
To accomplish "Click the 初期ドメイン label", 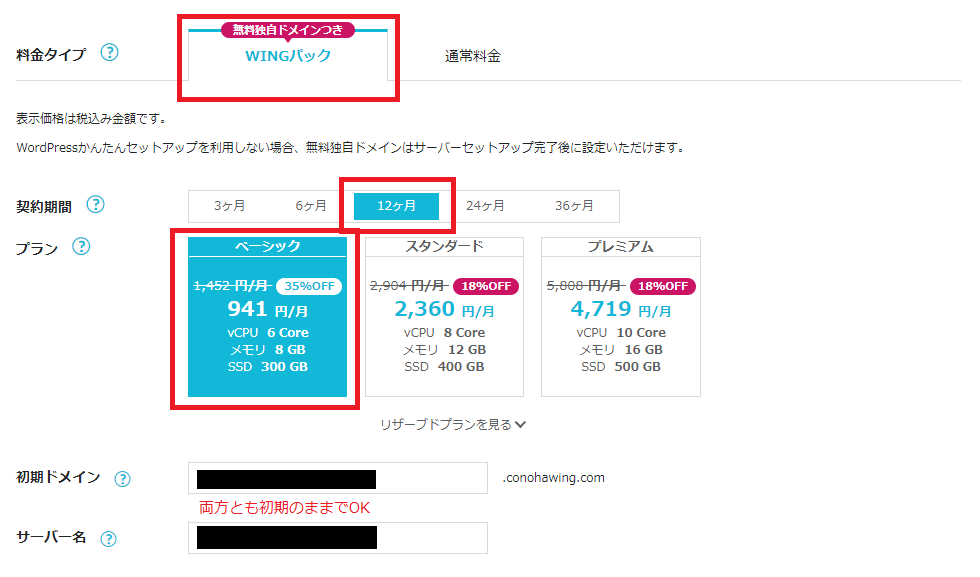I will pyautogui.click(x=58, y=478).
